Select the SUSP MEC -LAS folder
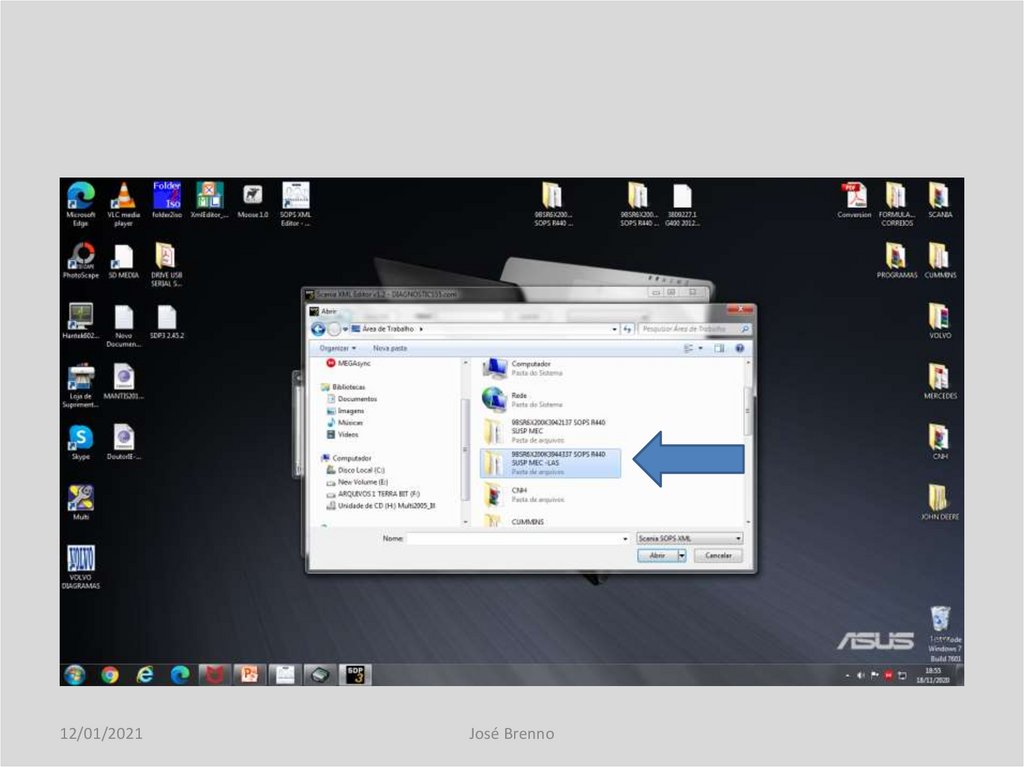Viewport: 1024px width, 767px height. [549, 462]
